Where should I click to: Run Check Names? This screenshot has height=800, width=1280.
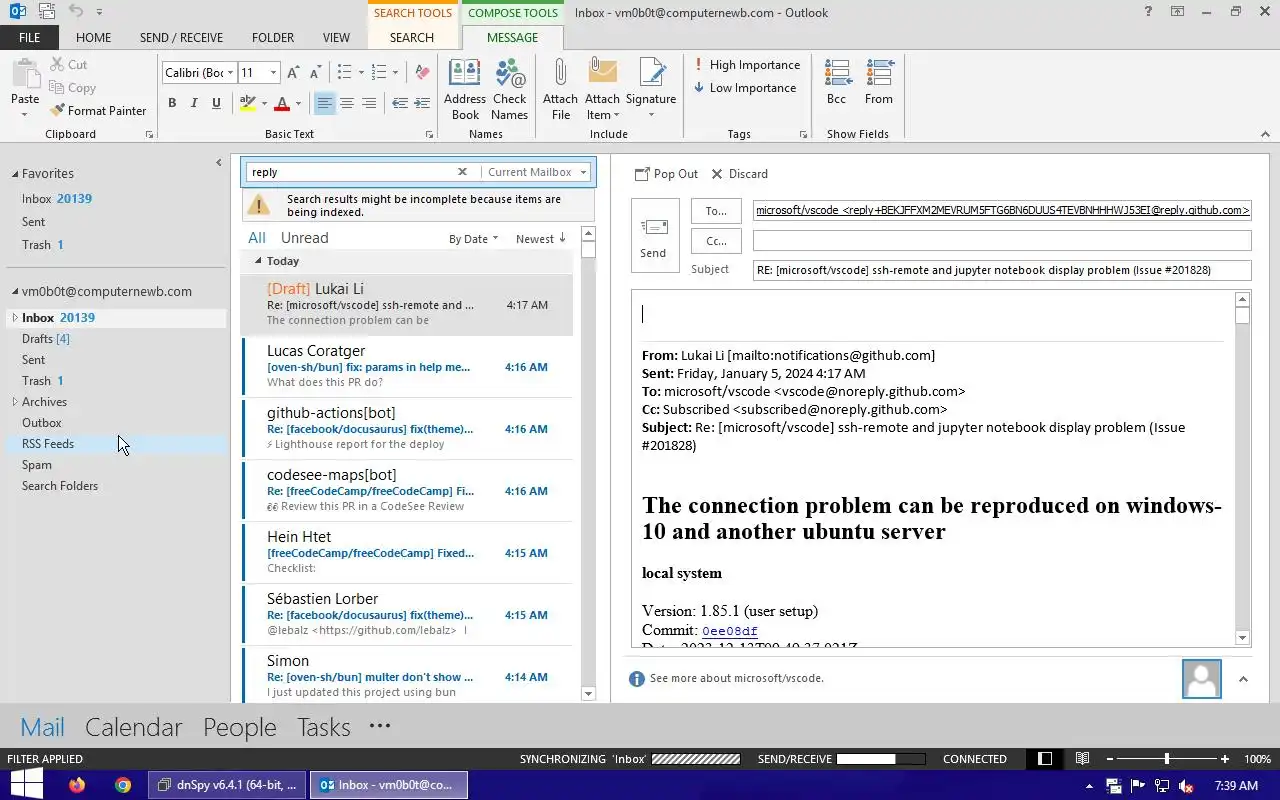coord(509,89)
